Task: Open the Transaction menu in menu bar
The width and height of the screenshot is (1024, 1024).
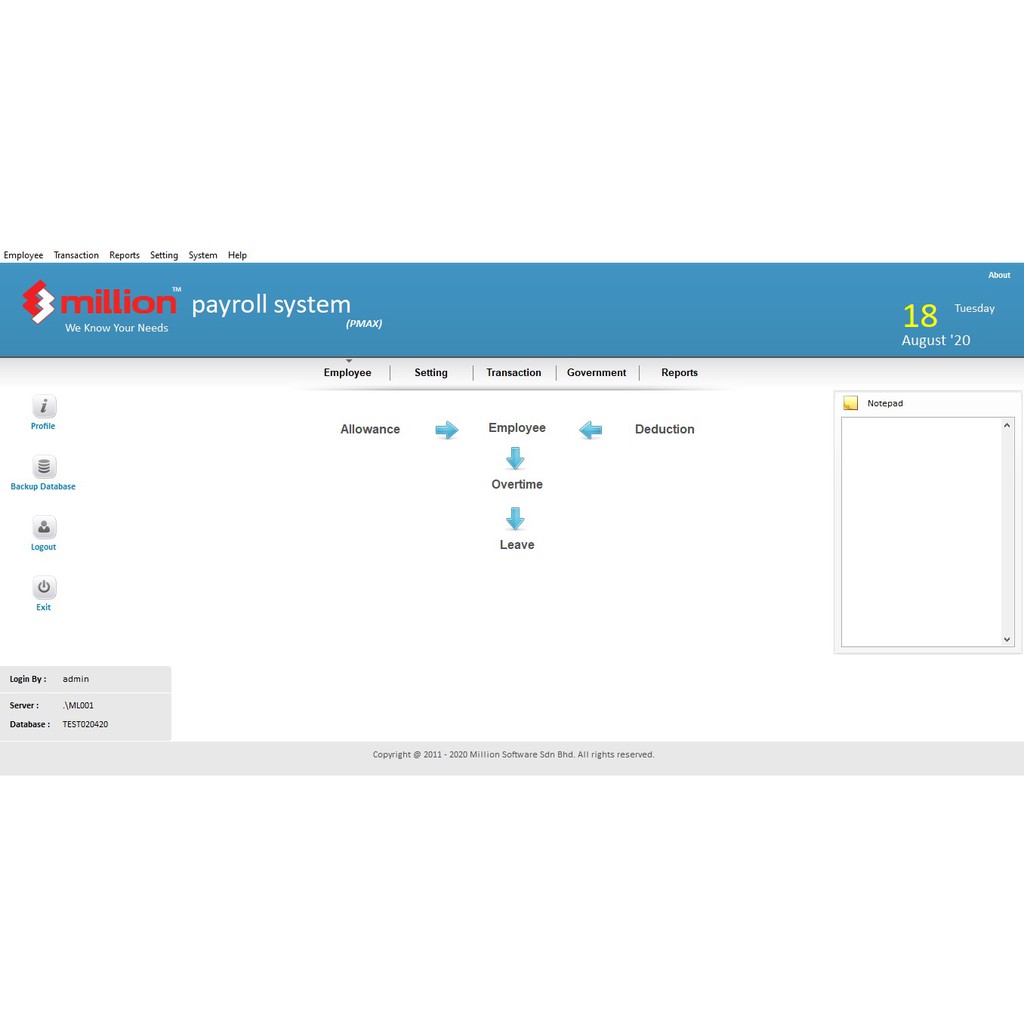Action: [76, 255]
